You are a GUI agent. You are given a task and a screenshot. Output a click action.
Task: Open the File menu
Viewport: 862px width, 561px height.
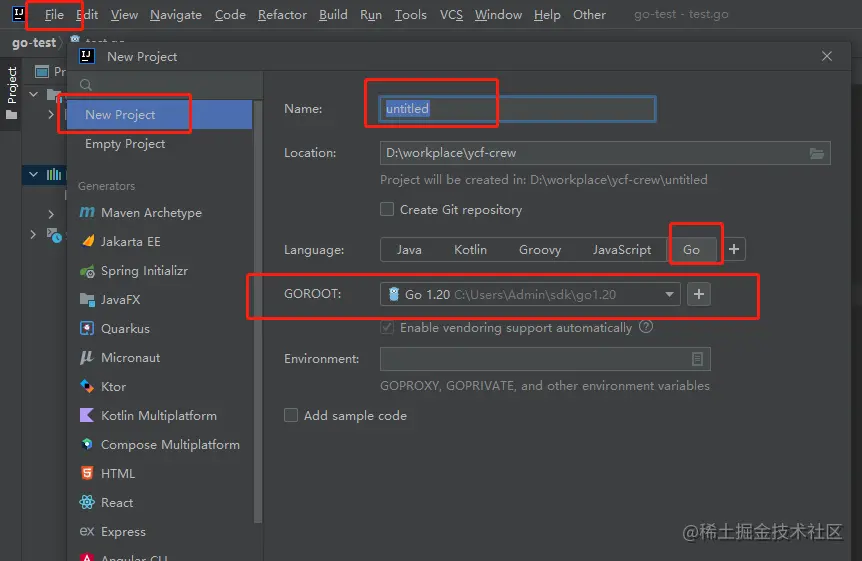(54, 15)
